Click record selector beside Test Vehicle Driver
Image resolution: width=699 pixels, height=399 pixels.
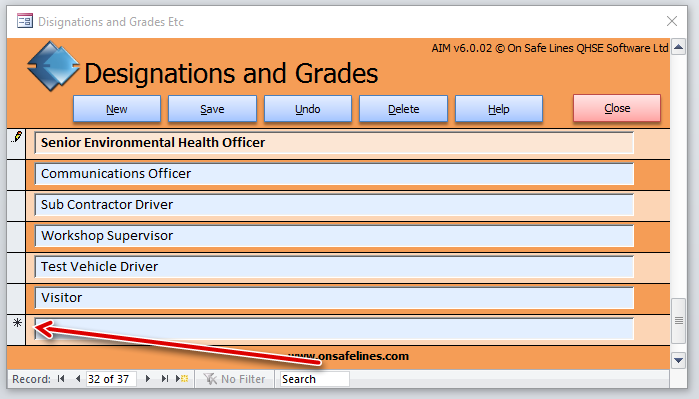coord(16,268)
